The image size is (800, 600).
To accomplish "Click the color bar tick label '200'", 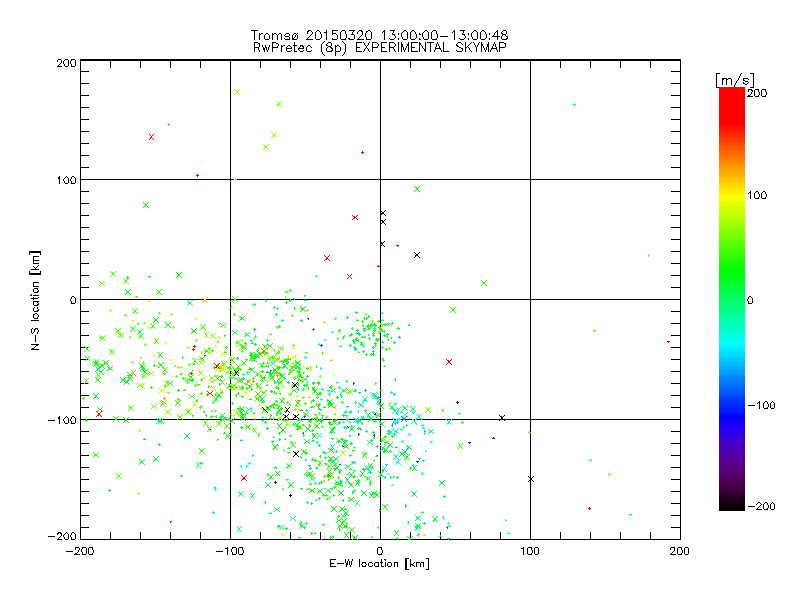I will pyautogui.click(x=757, y=93).
